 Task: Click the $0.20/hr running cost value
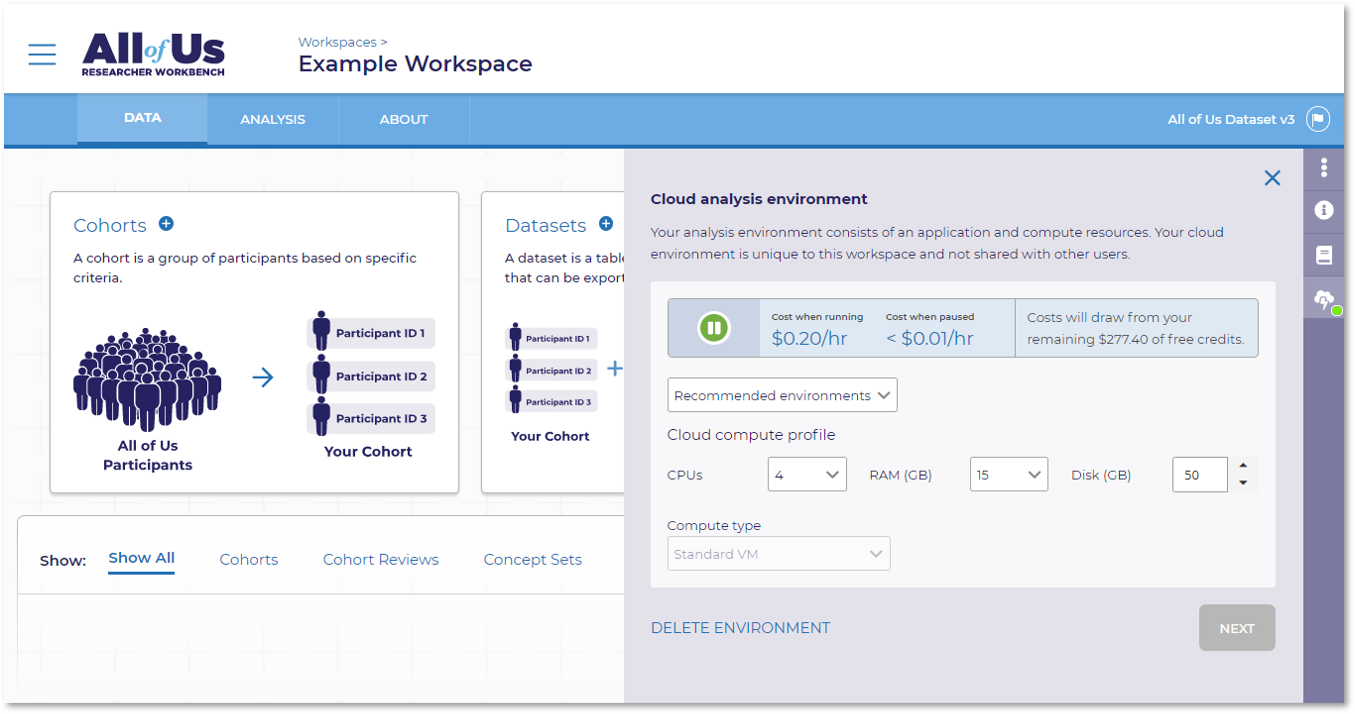coord(809,338)
